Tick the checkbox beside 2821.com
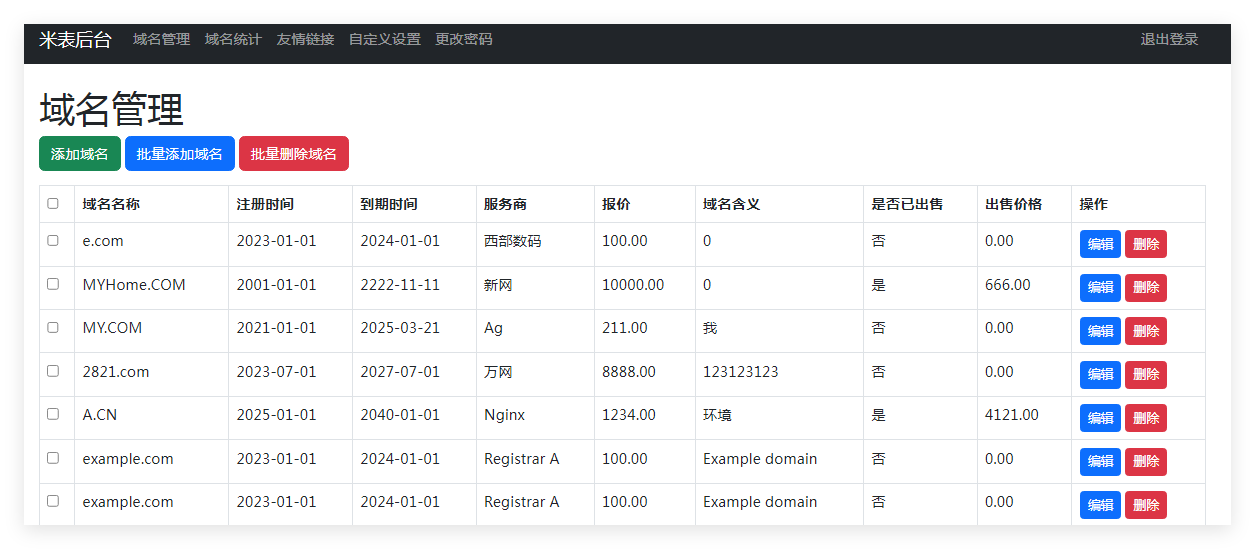Screen dimensions: 1255x549 (53, 370)
